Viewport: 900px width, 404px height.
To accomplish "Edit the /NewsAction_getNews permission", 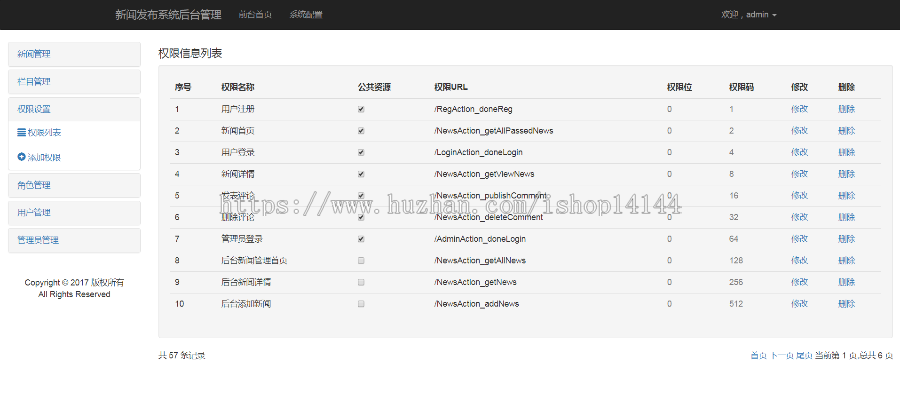I will pos(800,282).
